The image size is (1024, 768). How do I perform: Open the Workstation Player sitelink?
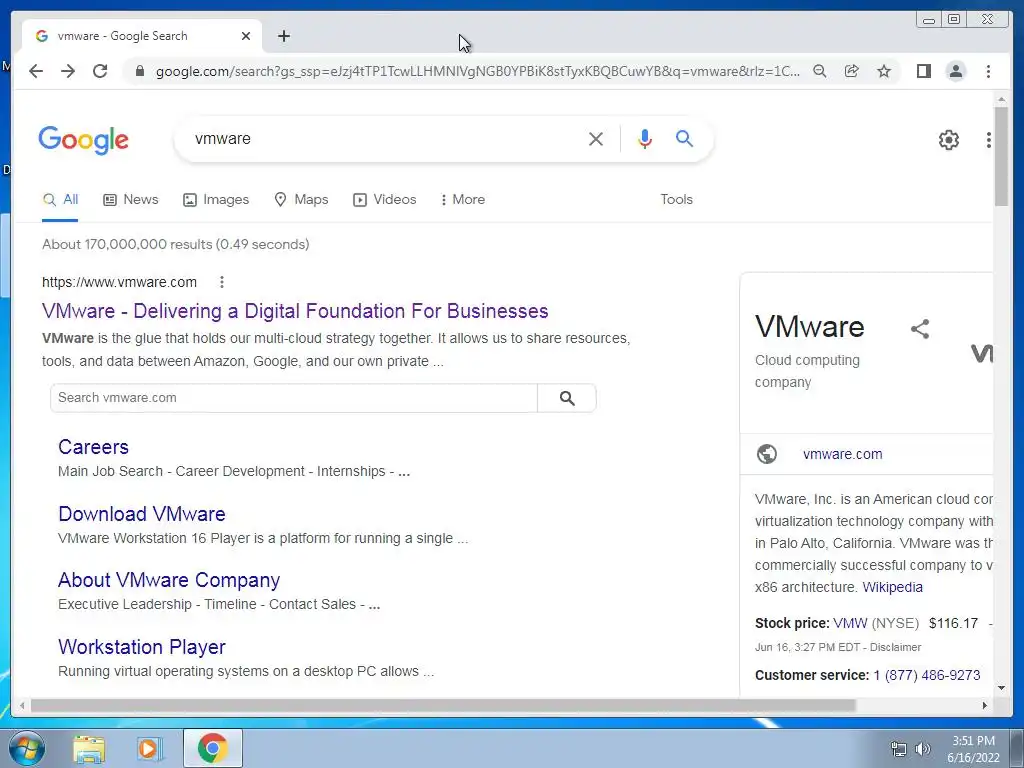coord(142,647)
